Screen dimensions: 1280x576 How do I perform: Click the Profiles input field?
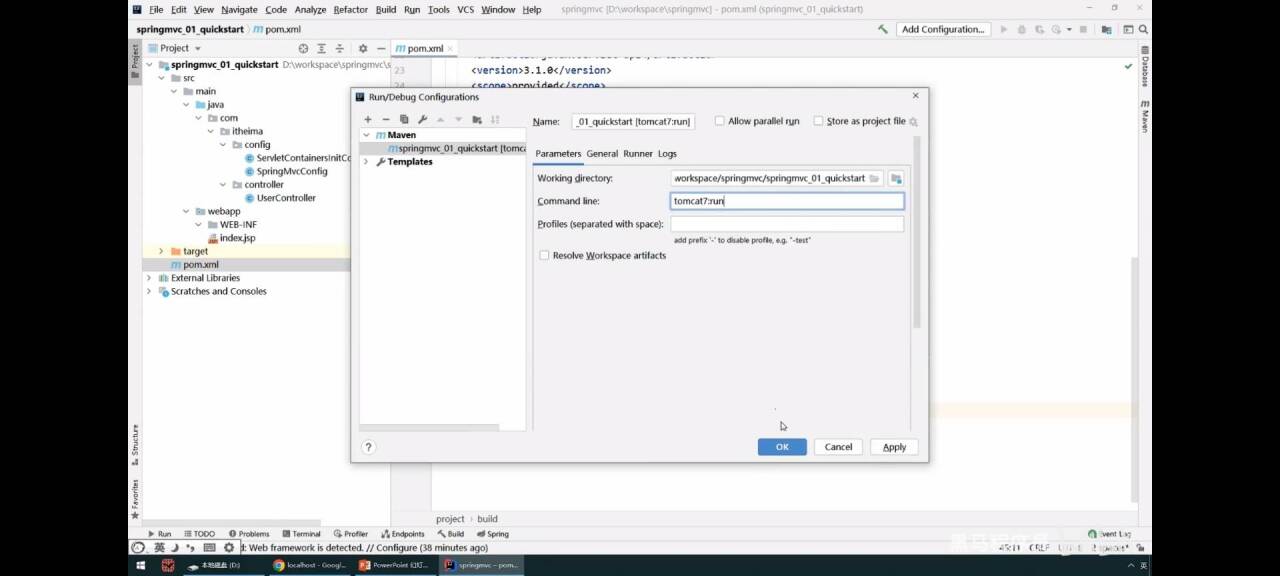tap(787, 224)
